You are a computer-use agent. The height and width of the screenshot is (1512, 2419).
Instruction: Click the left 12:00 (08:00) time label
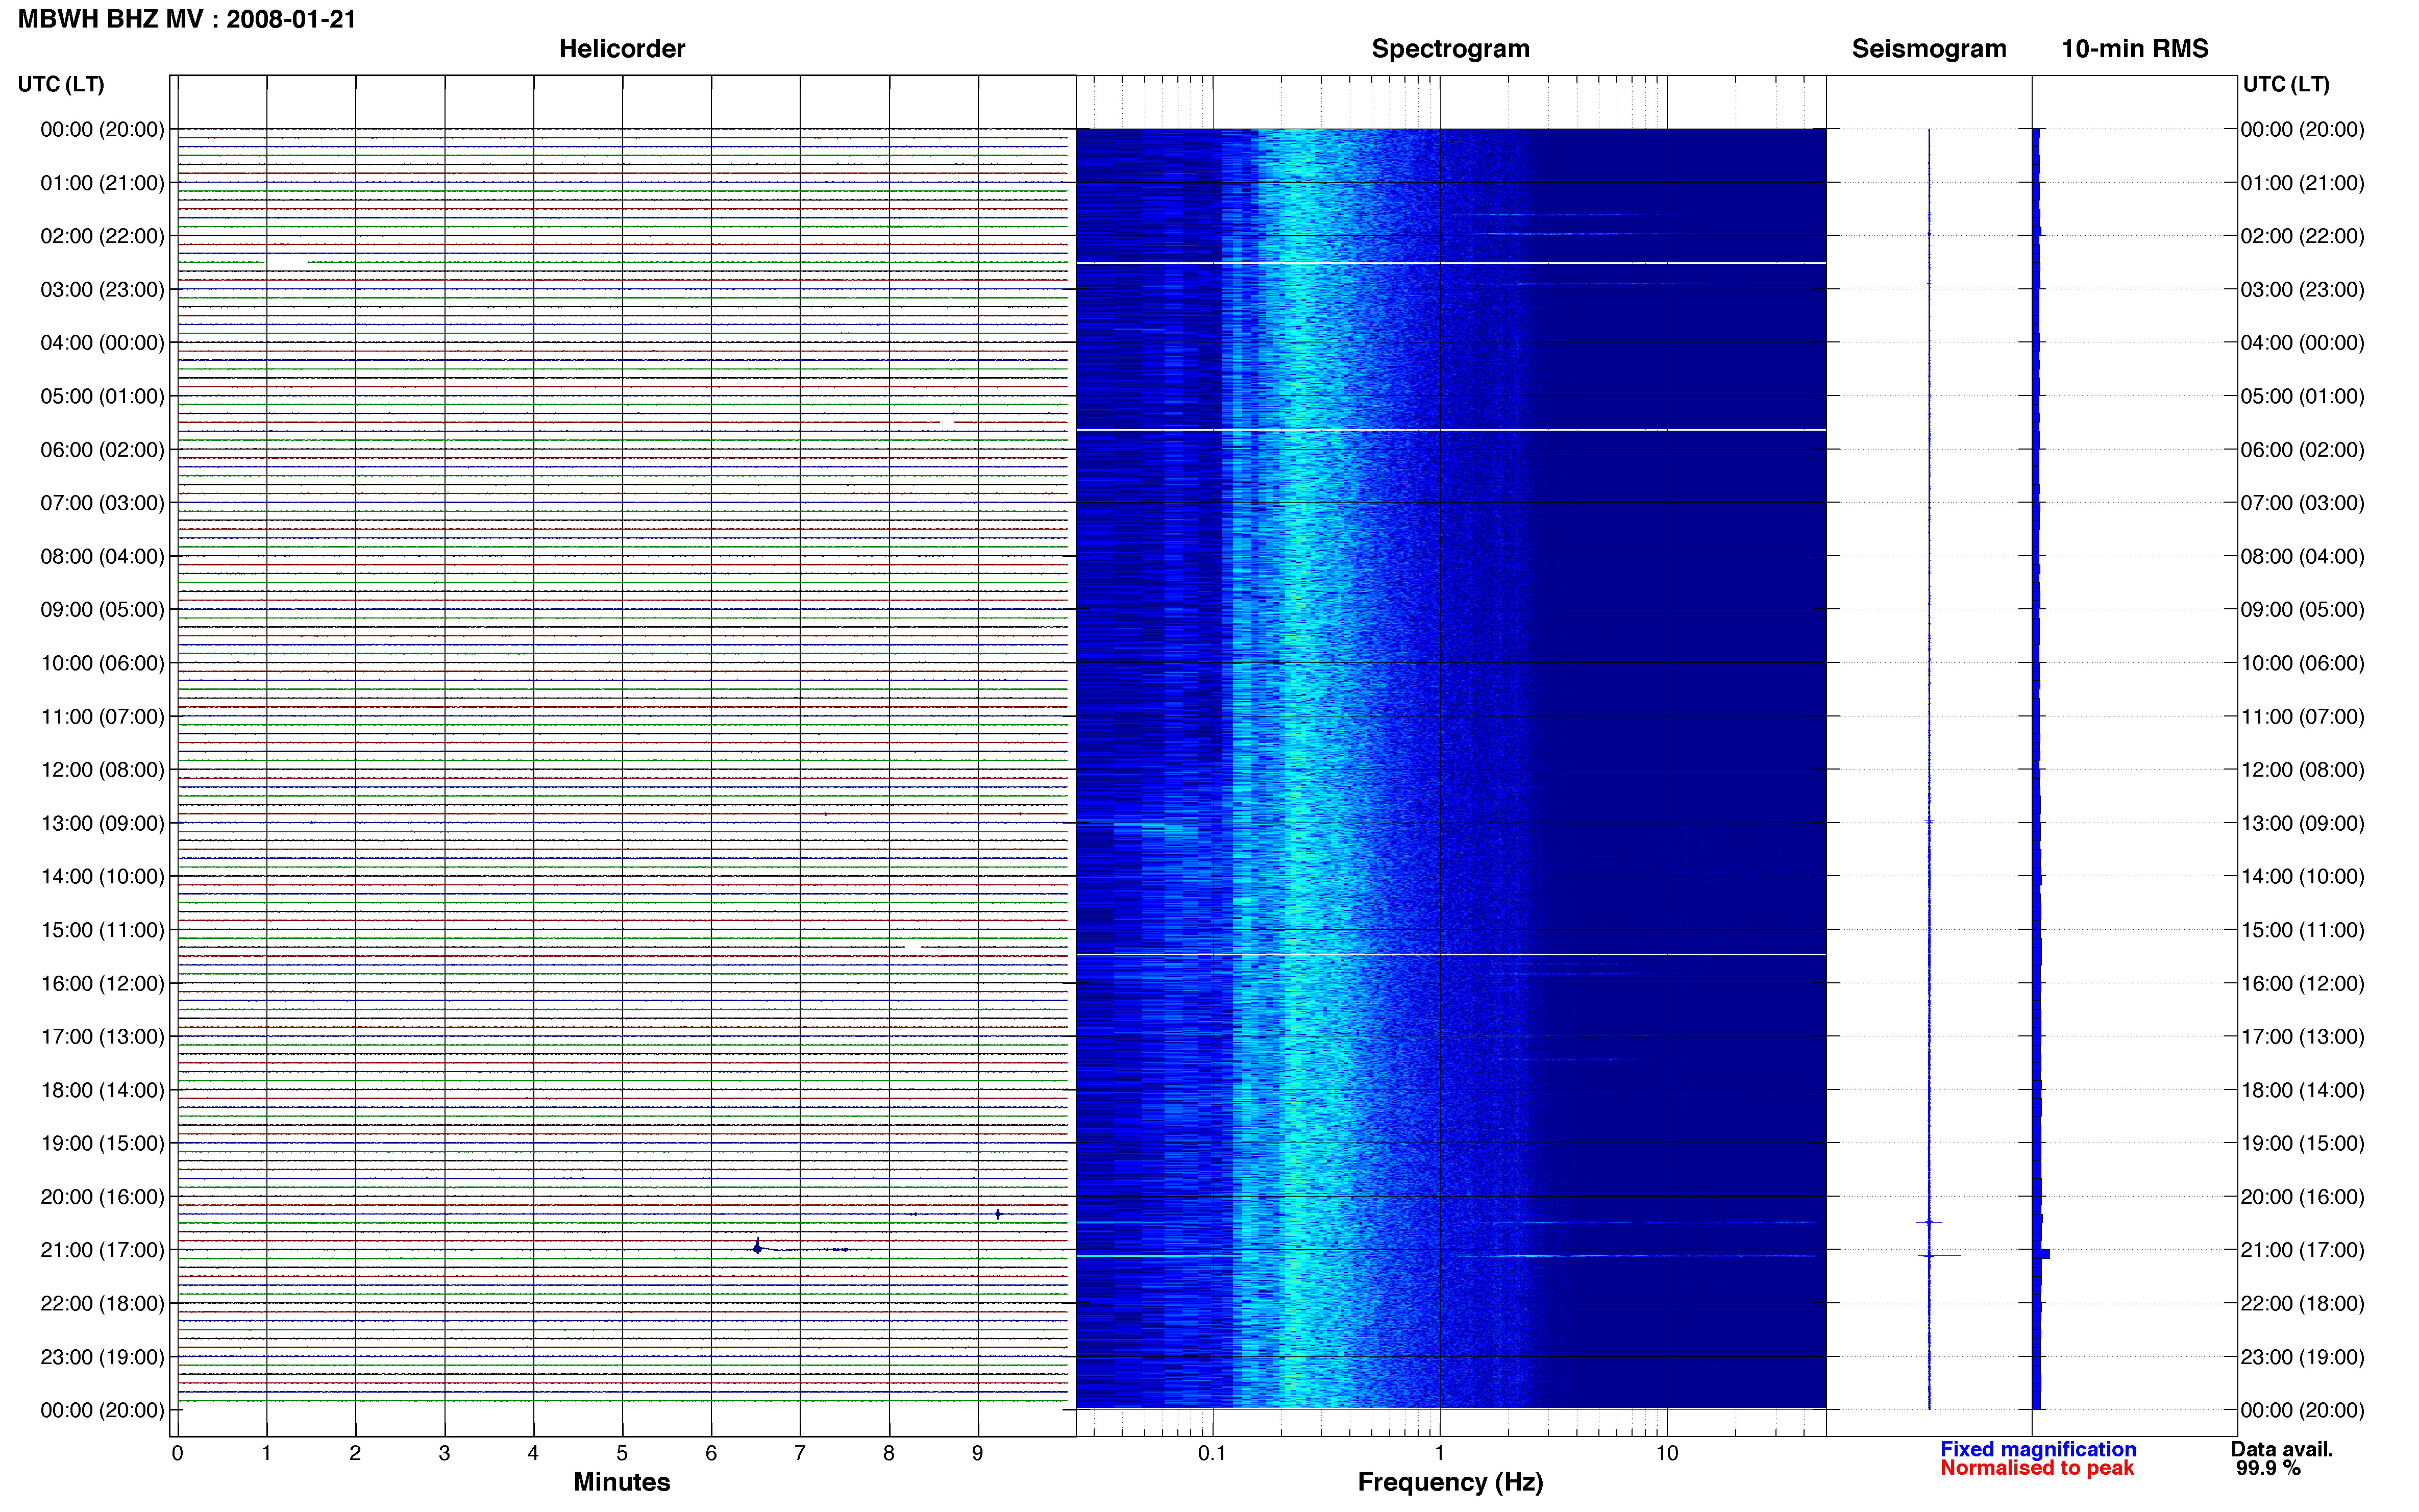point(102,770)
